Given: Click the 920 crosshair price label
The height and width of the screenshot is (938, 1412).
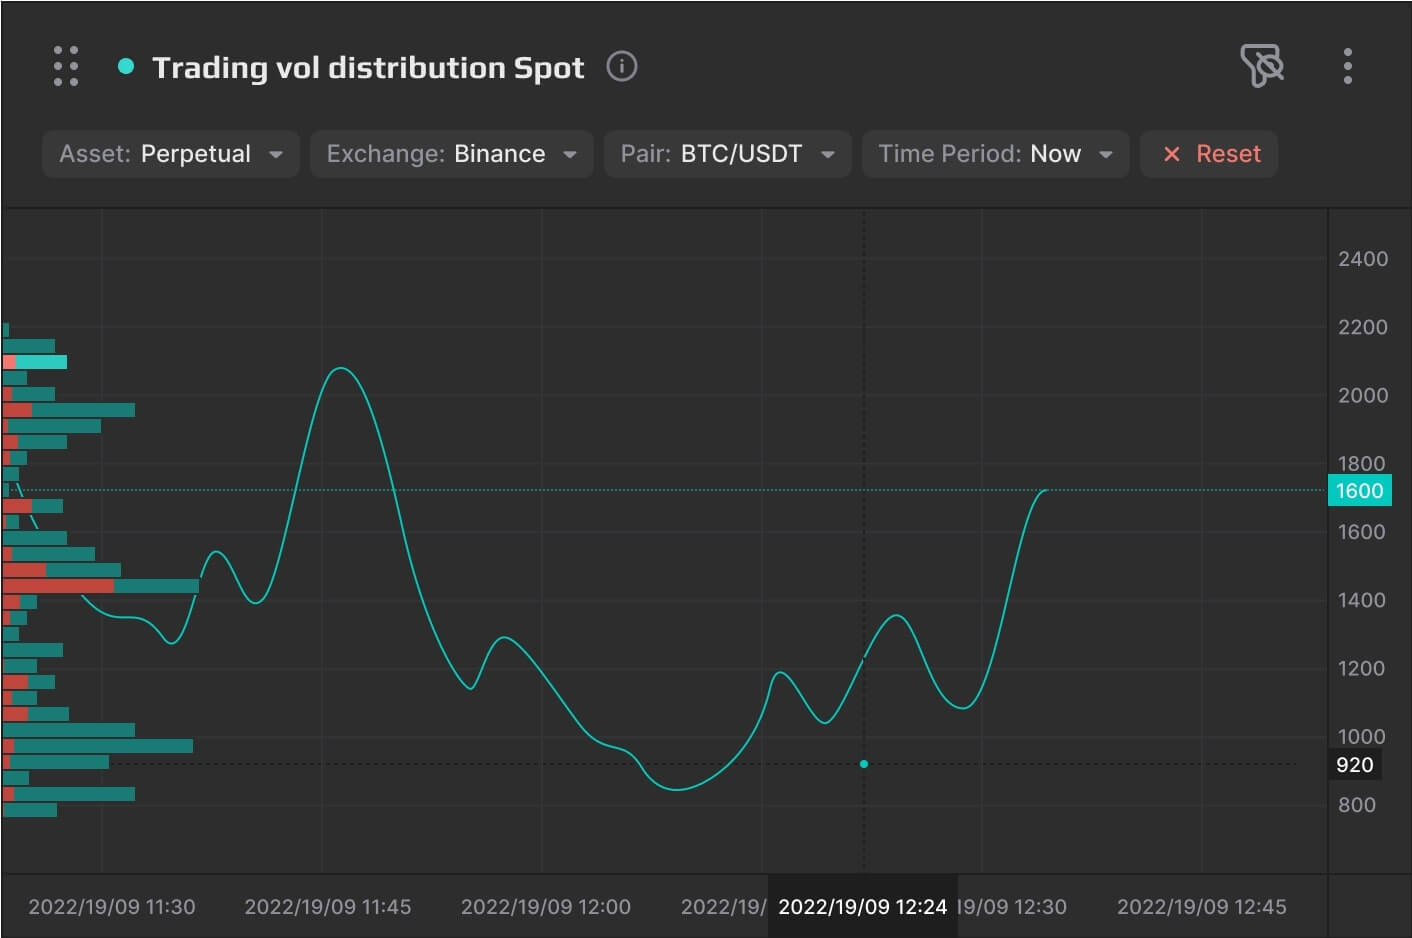Looking at the screenshot, I should pos(1355,765).
